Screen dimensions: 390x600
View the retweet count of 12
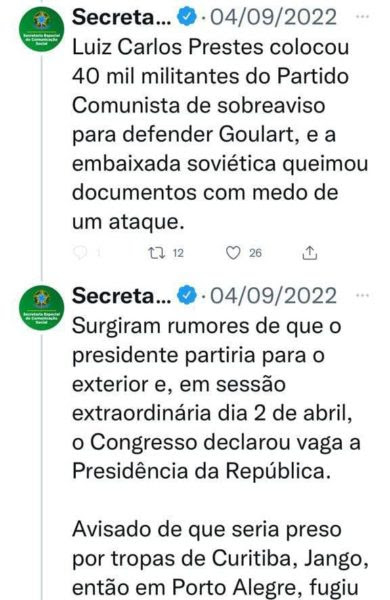(x=178, y=253)
